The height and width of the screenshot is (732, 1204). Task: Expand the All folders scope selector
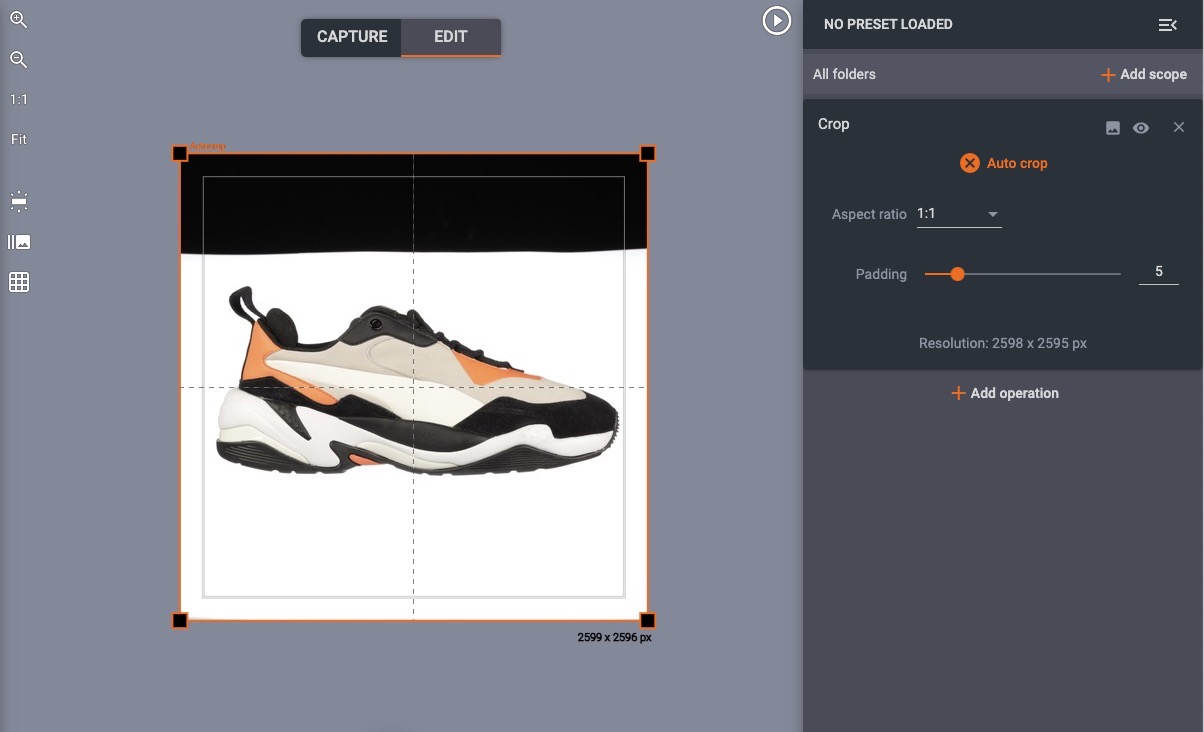click(845, 73)
